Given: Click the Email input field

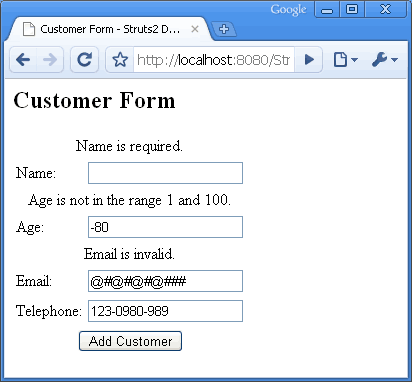Looking at the screenshot, I should click(165, 281).
